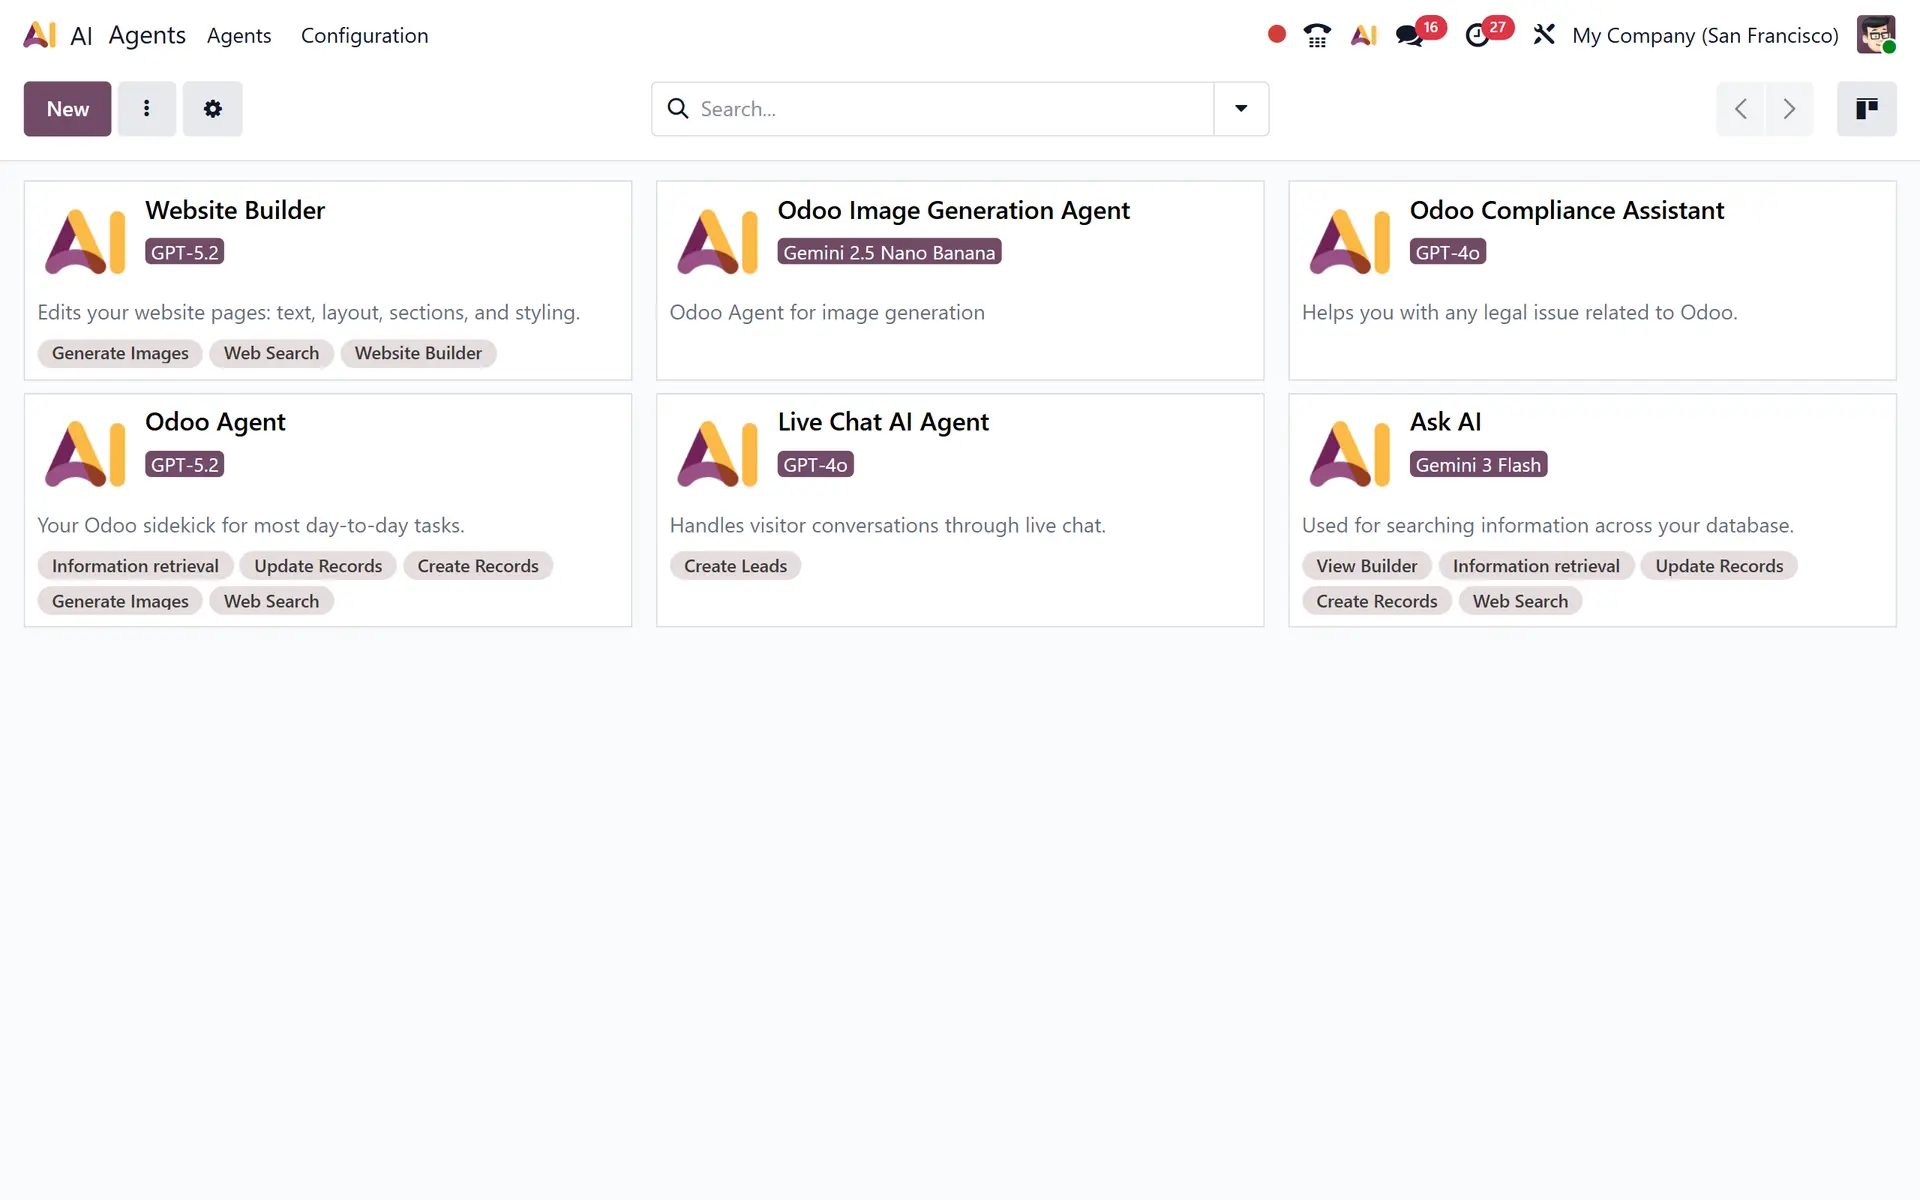Click the Odoo Agent card AI logo
Viewport: 1920px width, 1200px height.
coord(85,453)
